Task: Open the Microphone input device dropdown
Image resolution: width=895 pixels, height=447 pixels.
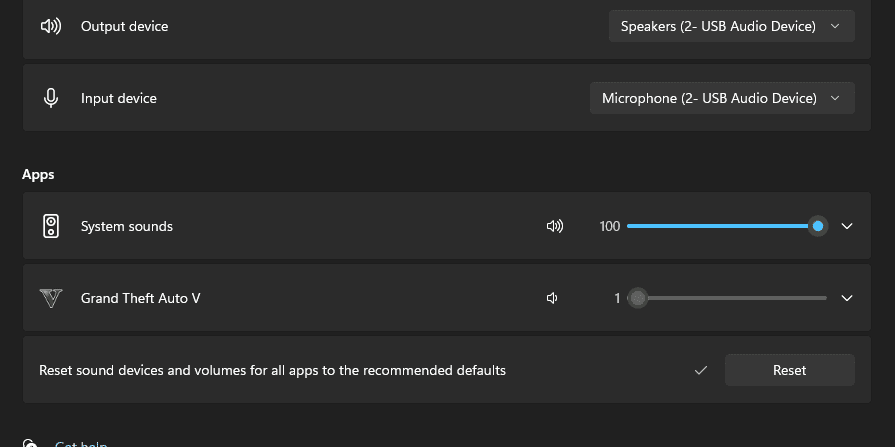Action: tap(721, 98)
